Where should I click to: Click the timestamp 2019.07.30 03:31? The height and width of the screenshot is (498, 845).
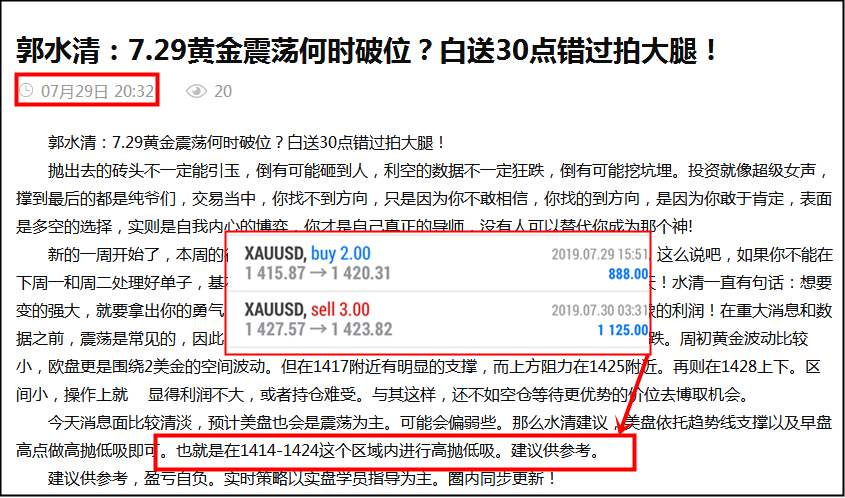(600, 310)
